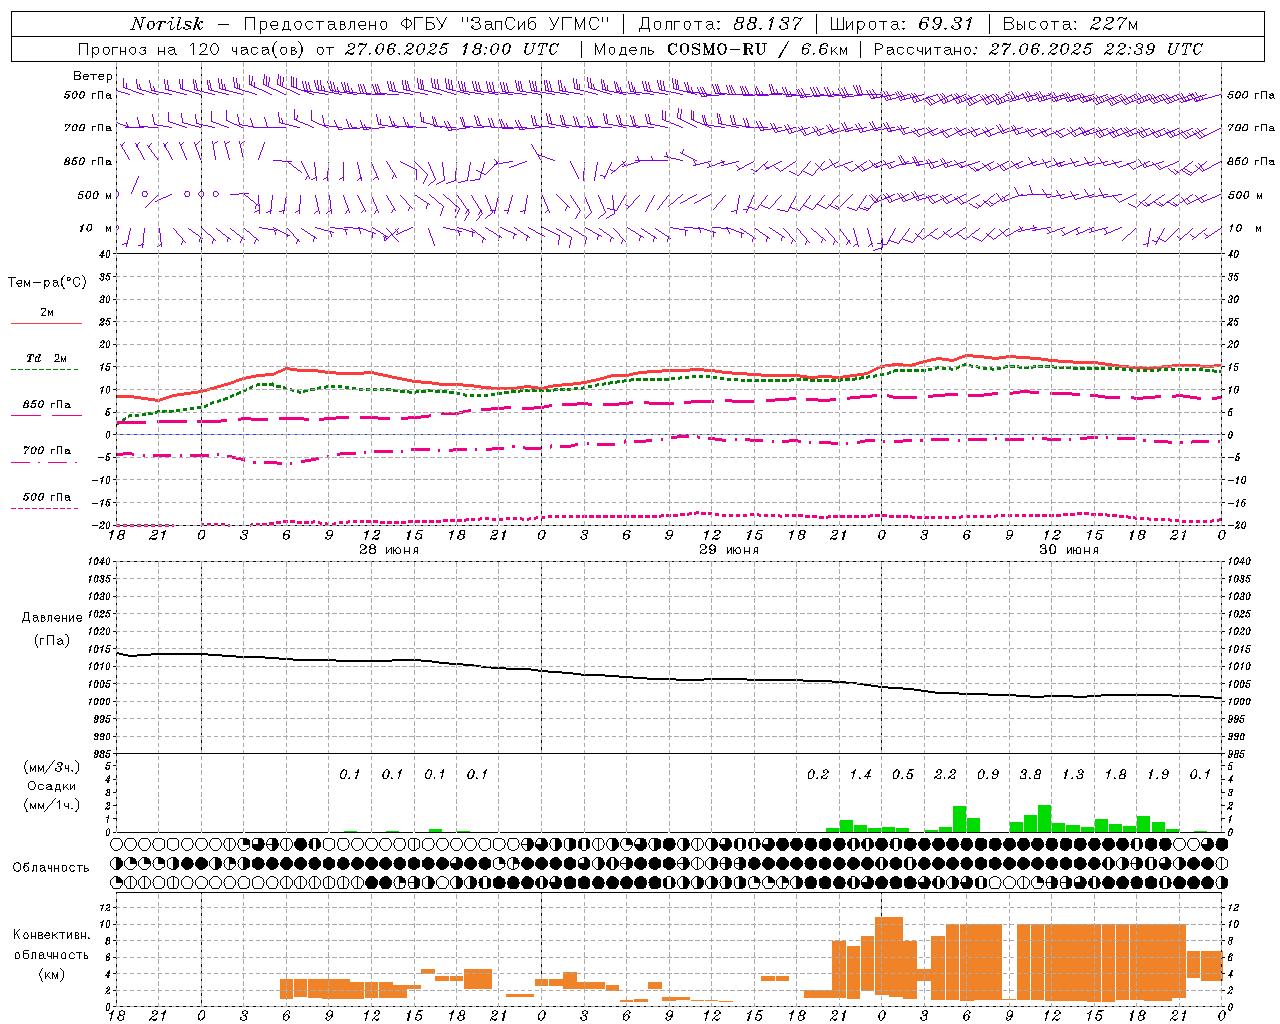Click the '1.8' precipitation total value

[x=1115, y=775]
